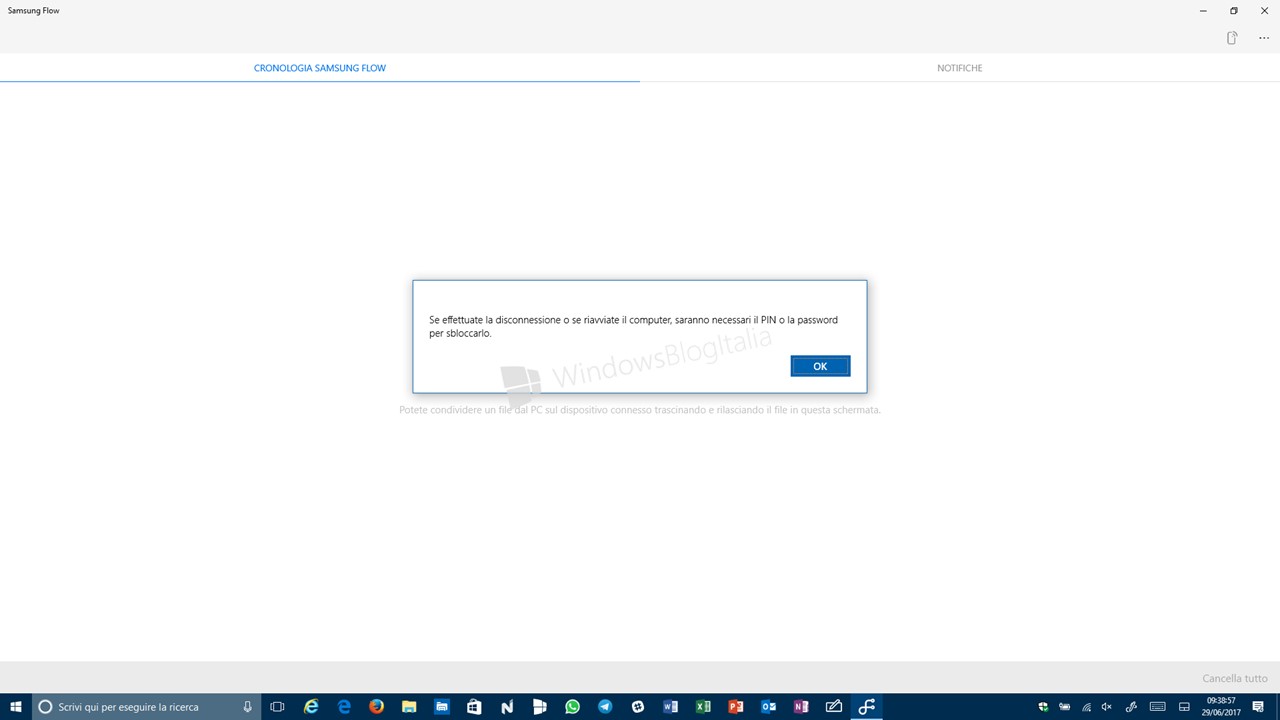Open the Windows Start menu
This screenshot has height=720, width=1280.
coord(16,707)
